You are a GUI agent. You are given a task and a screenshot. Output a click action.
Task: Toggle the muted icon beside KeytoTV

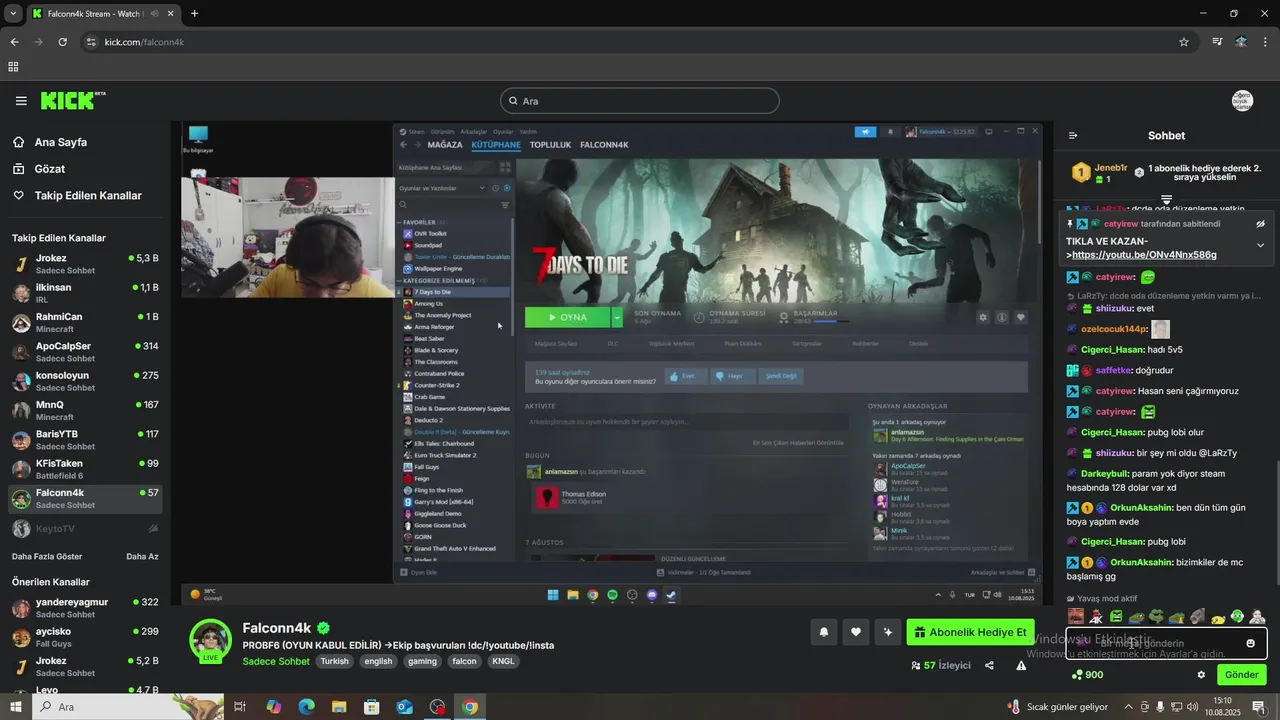pyautogui.click(x=153, y=528)
